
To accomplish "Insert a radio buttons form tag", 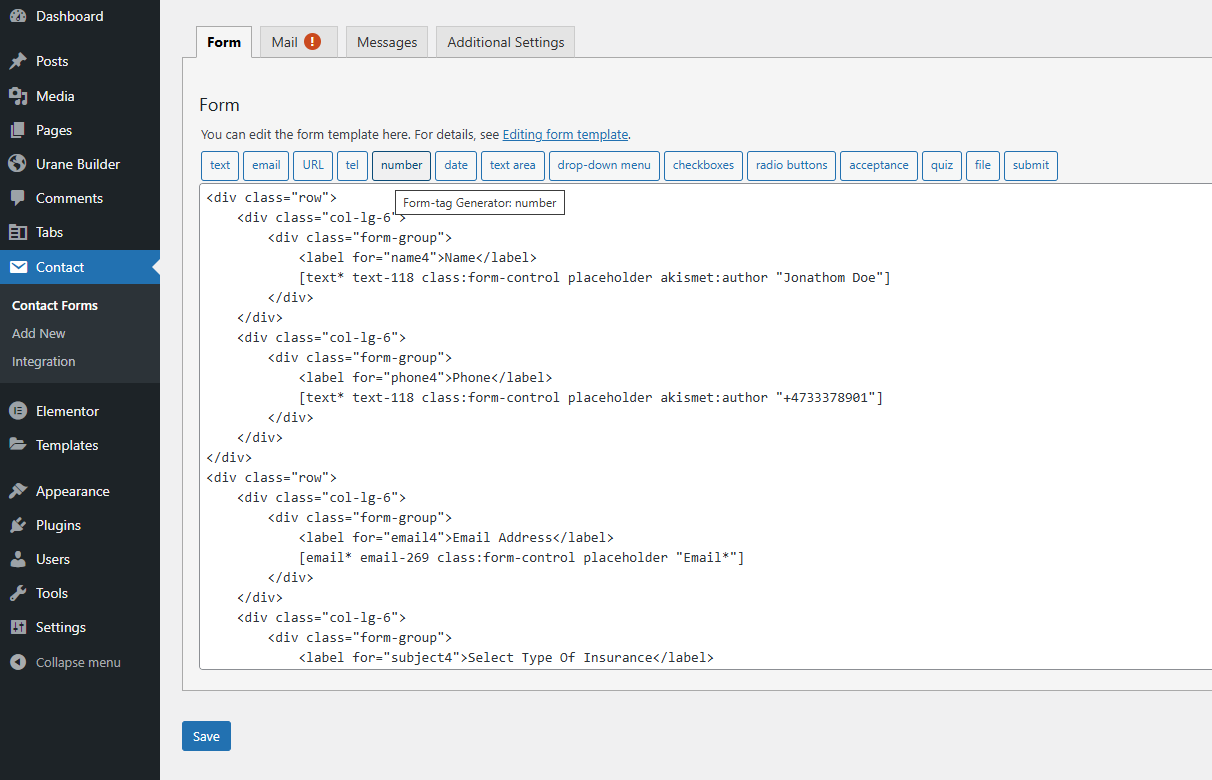I will (x=791, y=165).
